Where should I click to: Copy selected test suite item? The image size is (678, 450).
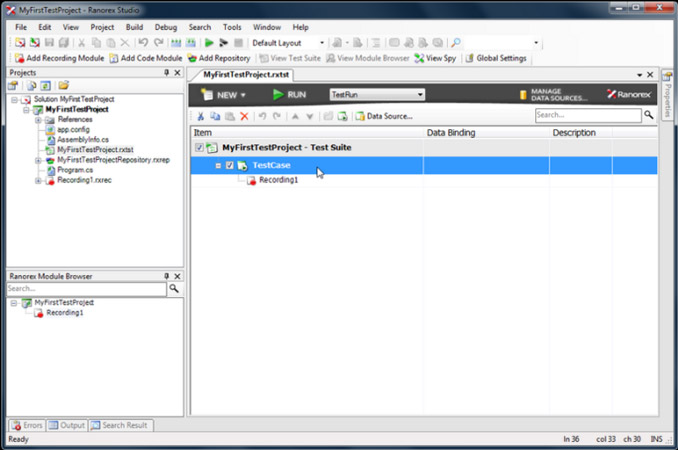215,116
